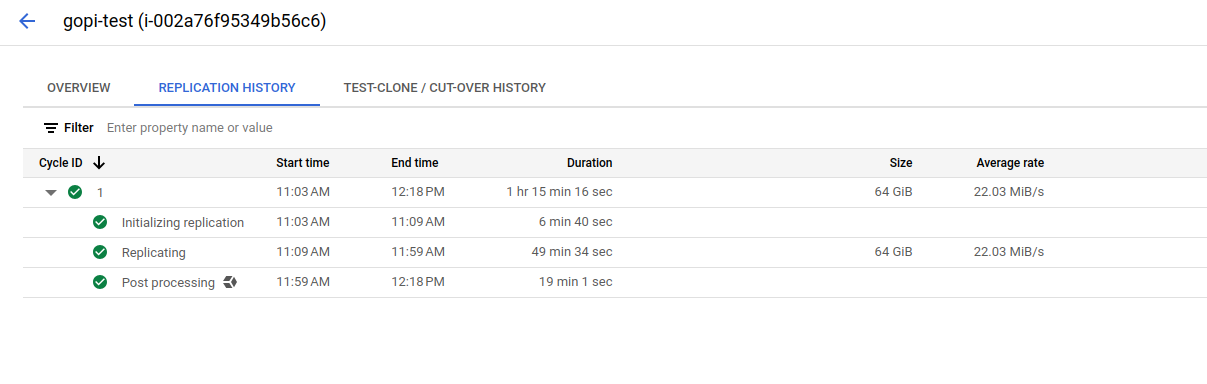Screen dimensions: 1207x384
Task: Switch to Test-Clone / Cut-Over History tab
Action: pos(445,88)
